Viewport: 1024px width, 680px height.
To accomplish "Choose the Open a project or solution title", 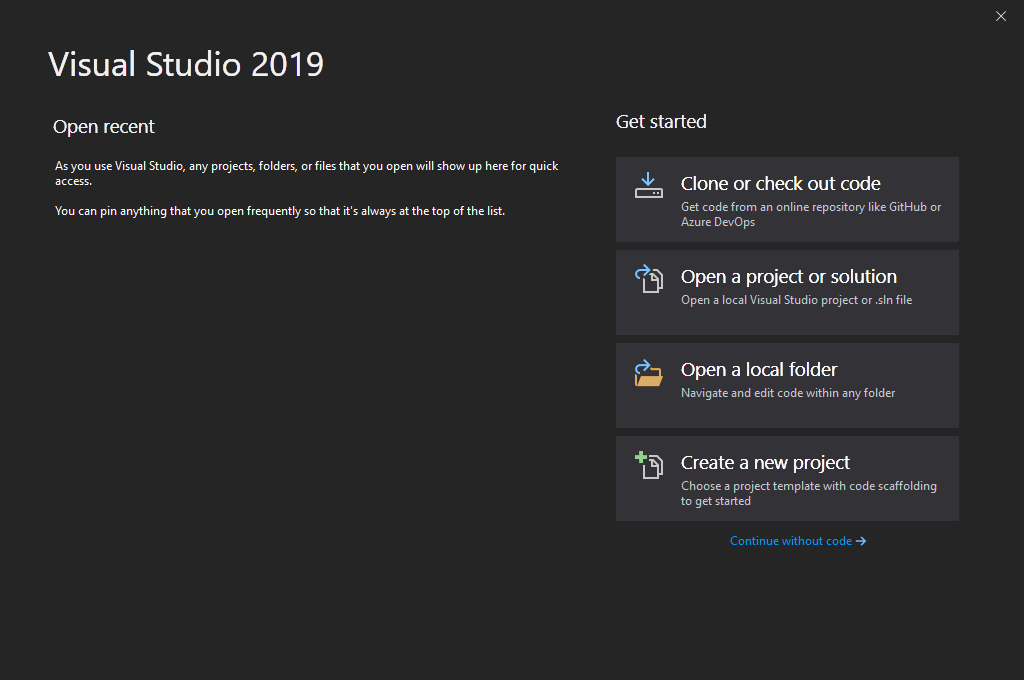I will click(788, 277).
